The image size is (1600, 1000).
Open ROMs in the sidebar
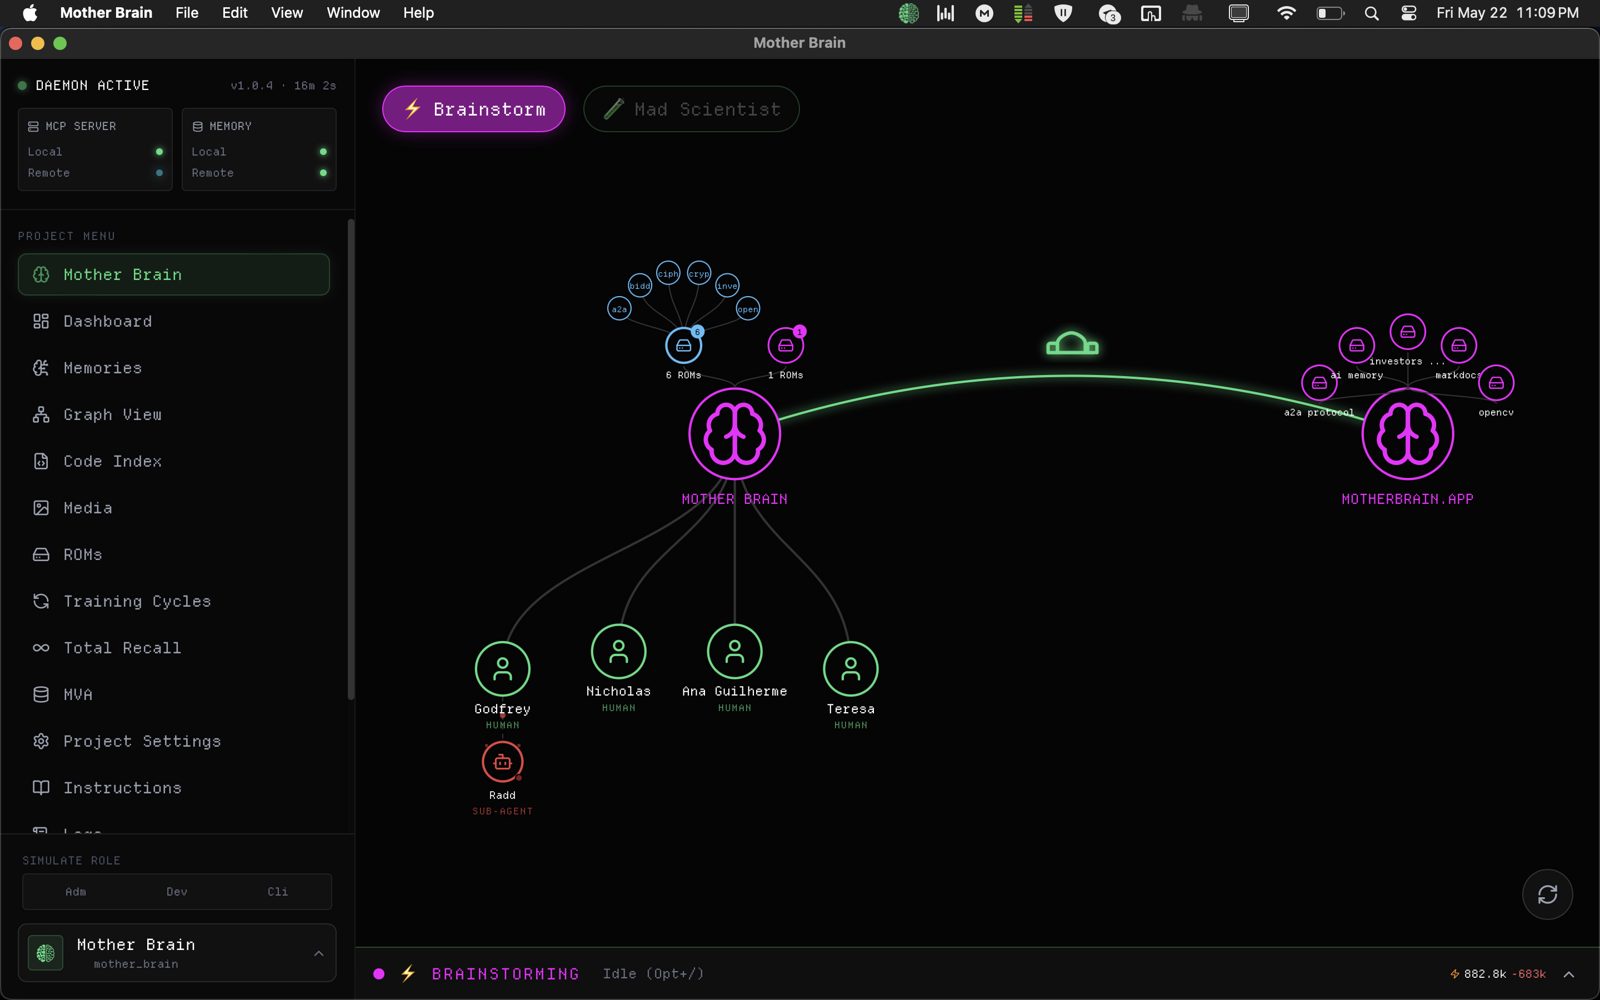click(174, 554)
